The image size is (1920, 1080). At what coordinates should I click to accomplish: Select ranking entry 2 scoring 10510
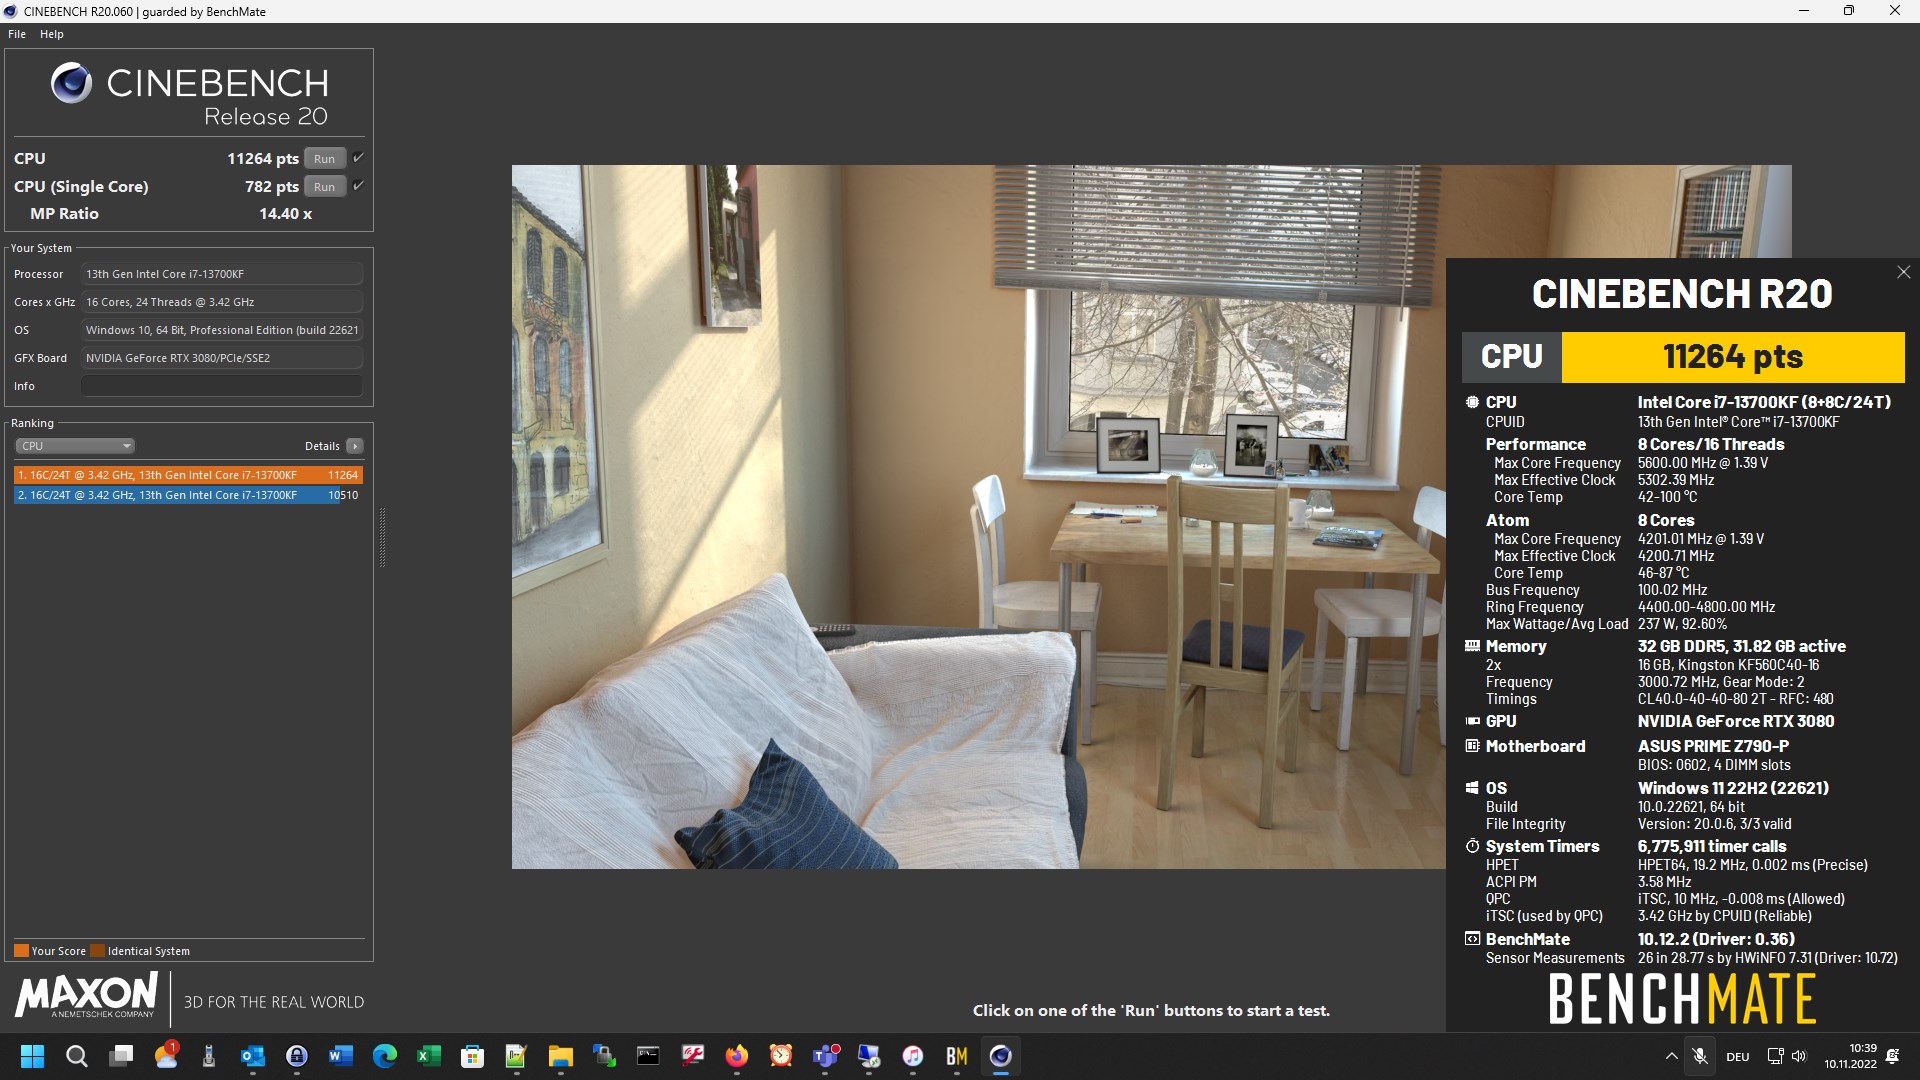point(188,495)
